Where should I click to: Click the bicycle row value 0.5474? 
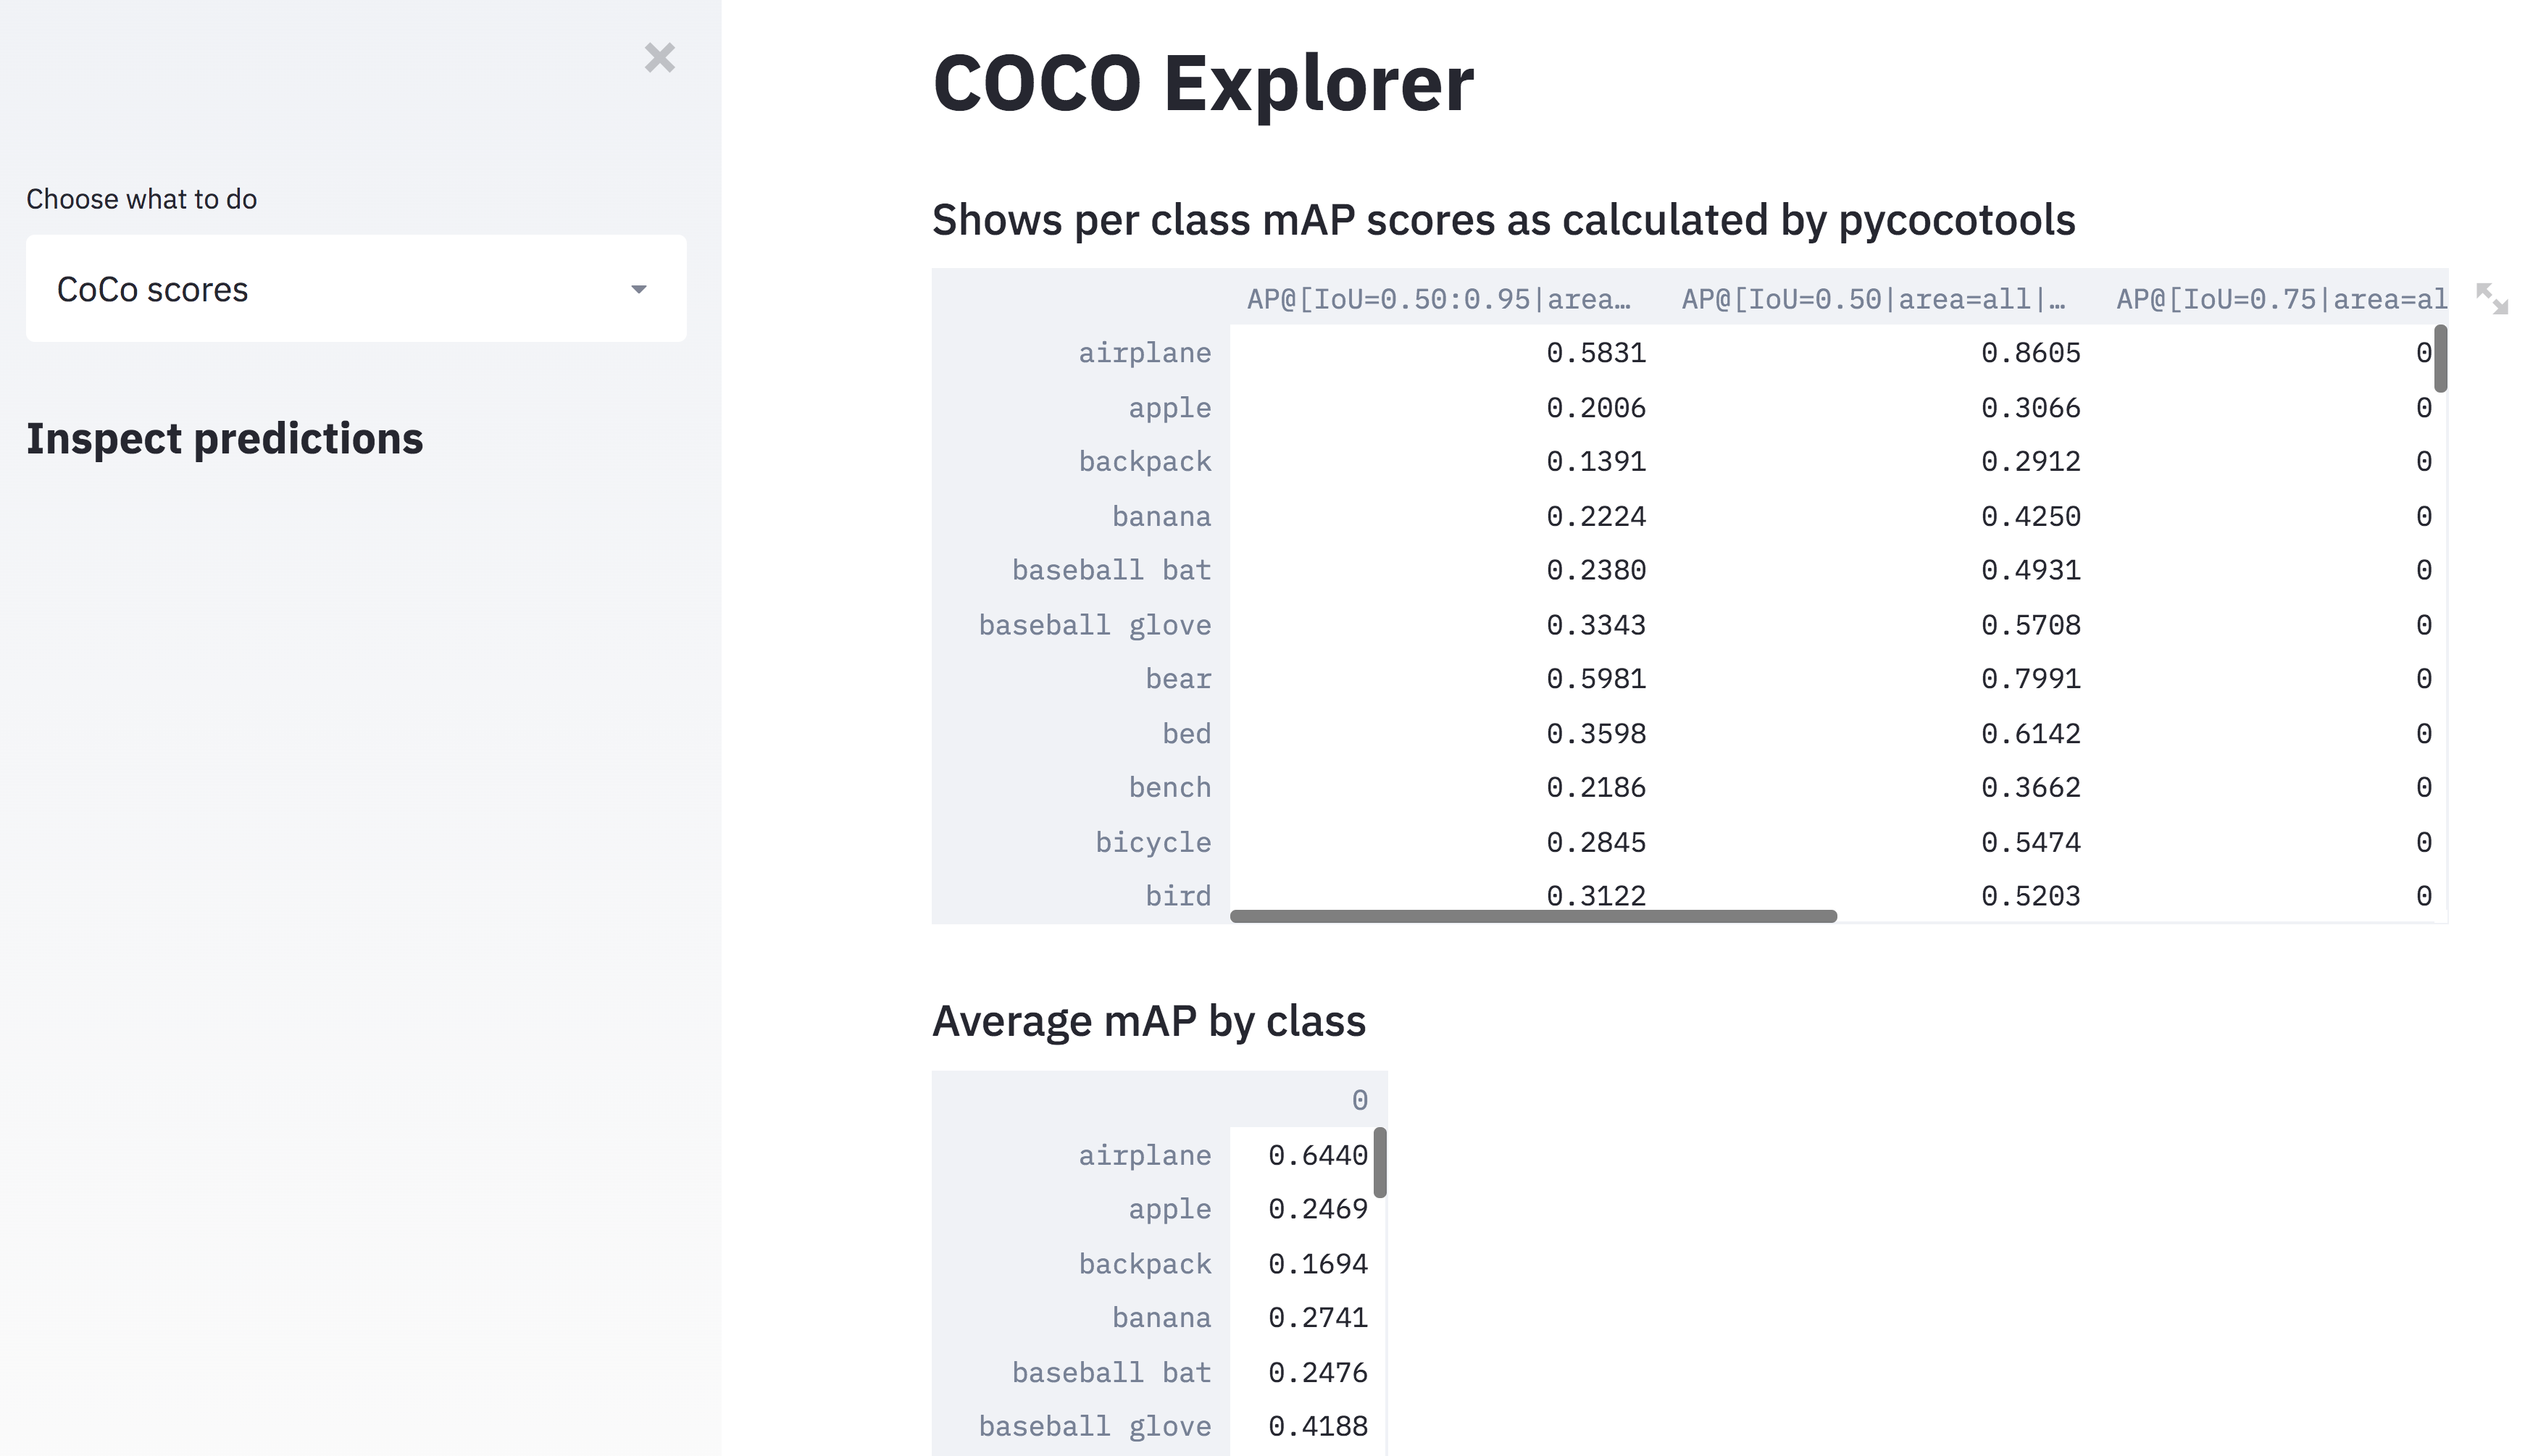click(x=2030, y=842)
